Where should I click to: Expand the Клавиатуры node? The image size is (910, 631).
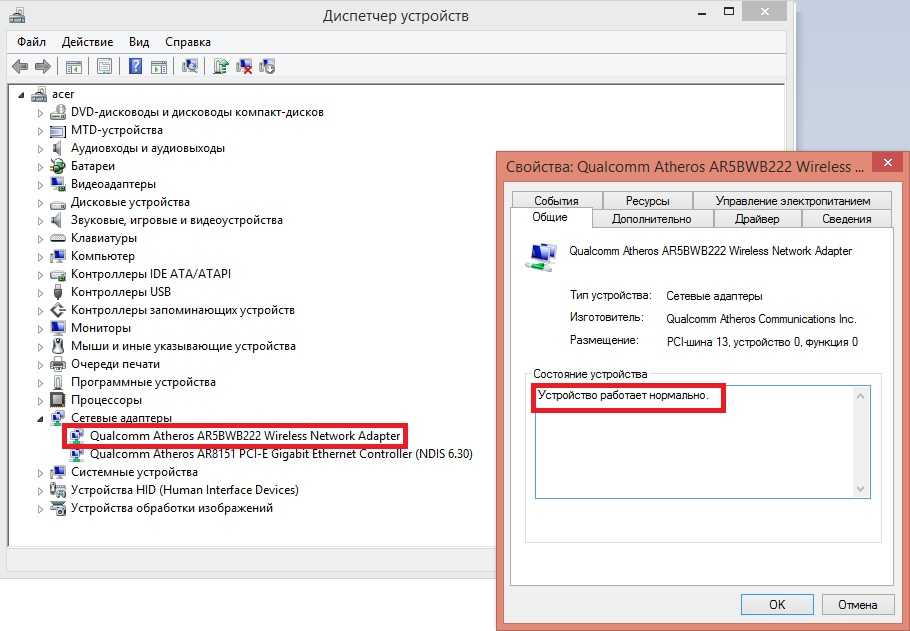click(x=40, y=239)
